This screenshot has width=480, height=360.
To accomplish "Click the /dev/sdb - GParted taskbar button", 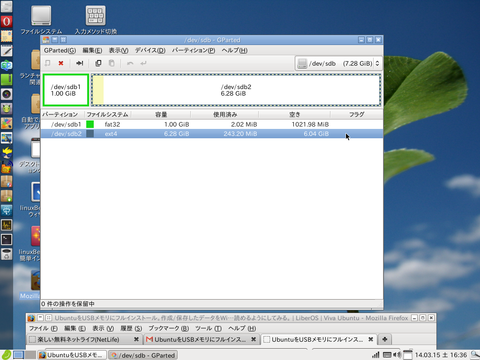I will click(x=143, y=355).
